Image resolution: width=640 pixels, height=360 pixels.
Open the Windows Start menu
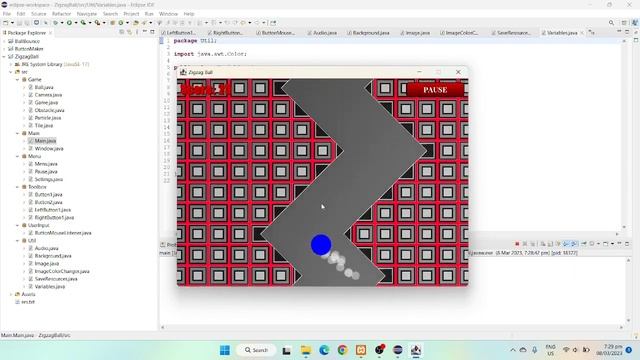[224, 350]
